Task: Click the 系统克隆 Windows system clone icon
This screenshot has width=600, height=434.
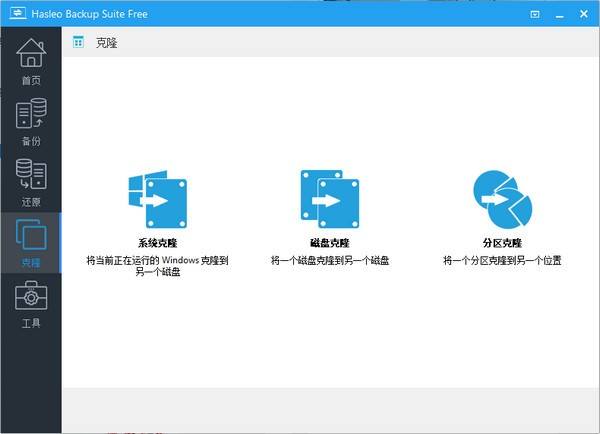Action: [x=158, y=199]
